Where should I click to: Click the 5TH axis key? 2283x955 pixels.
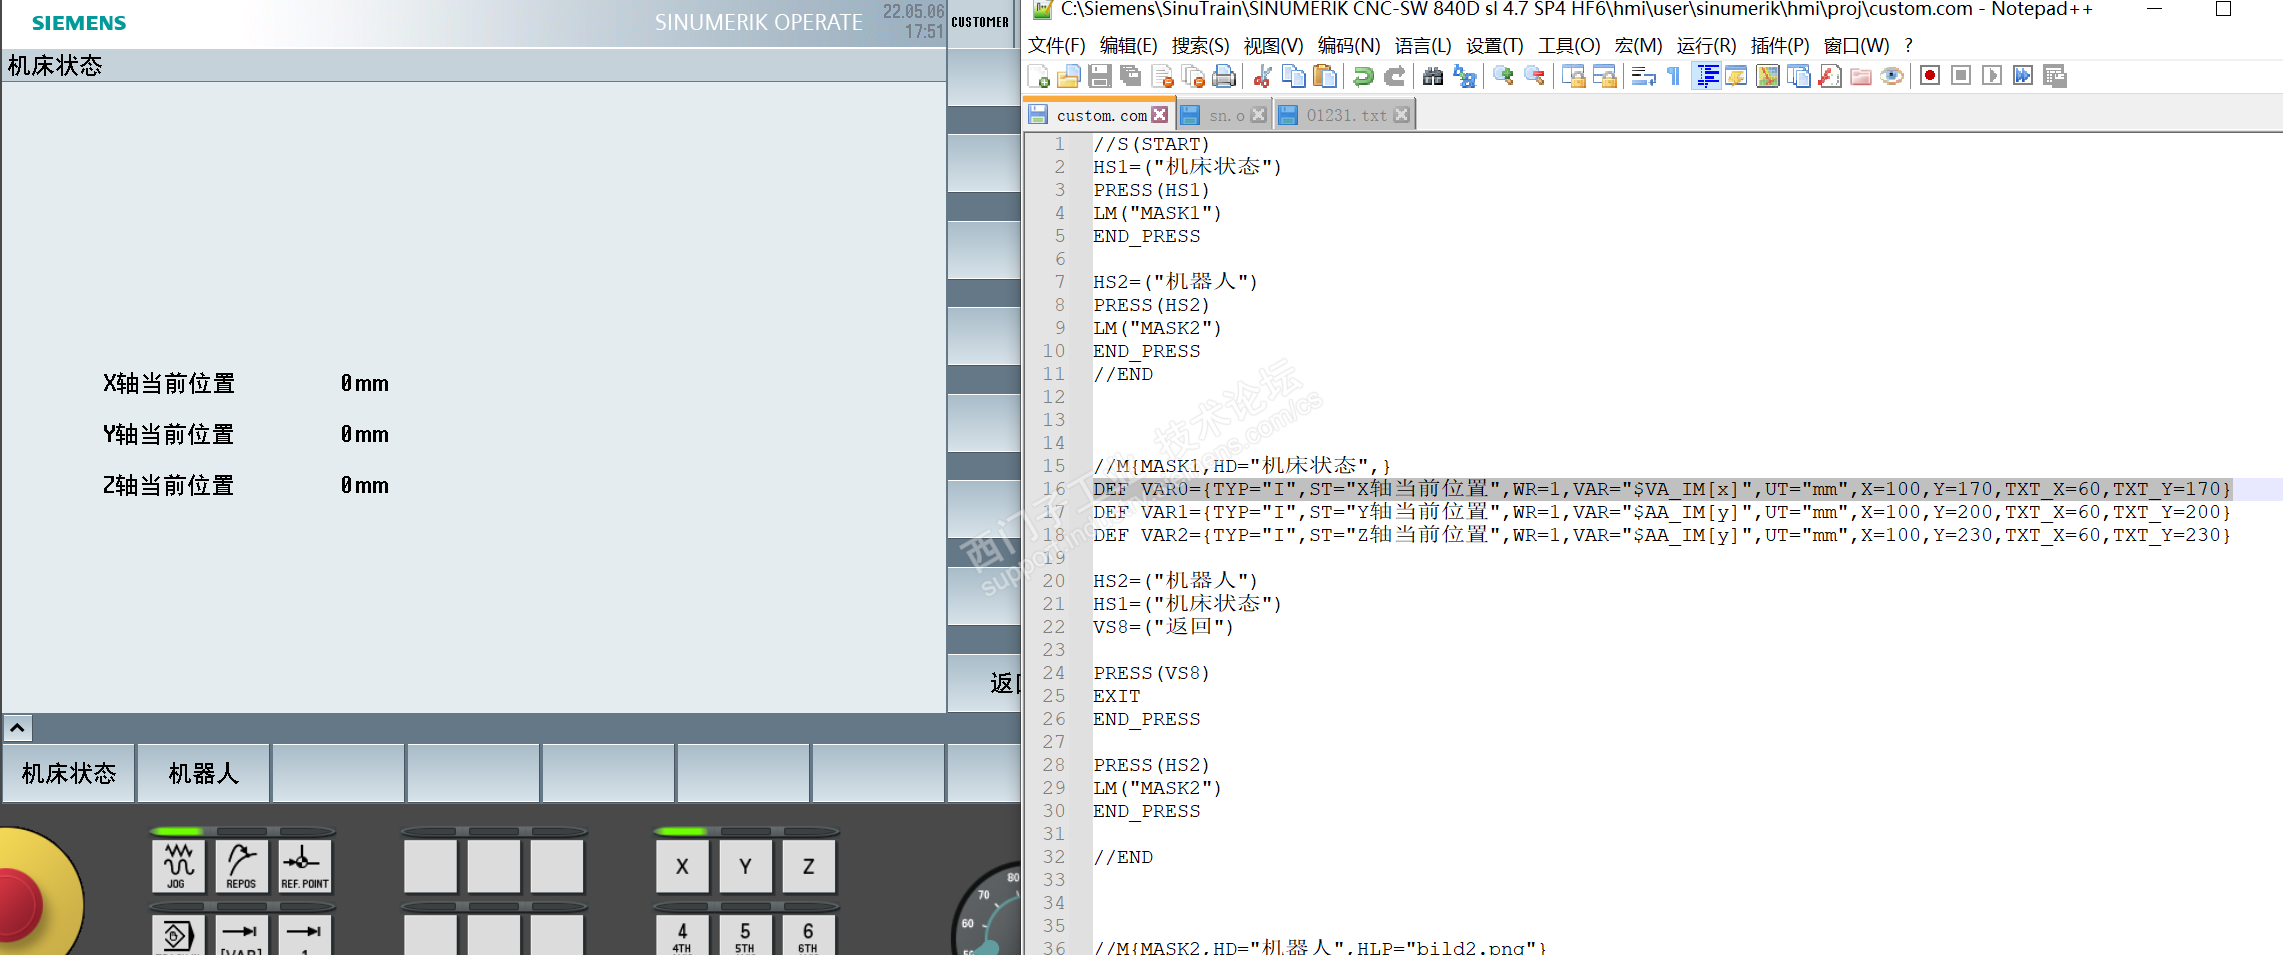(x=745, y=936)
